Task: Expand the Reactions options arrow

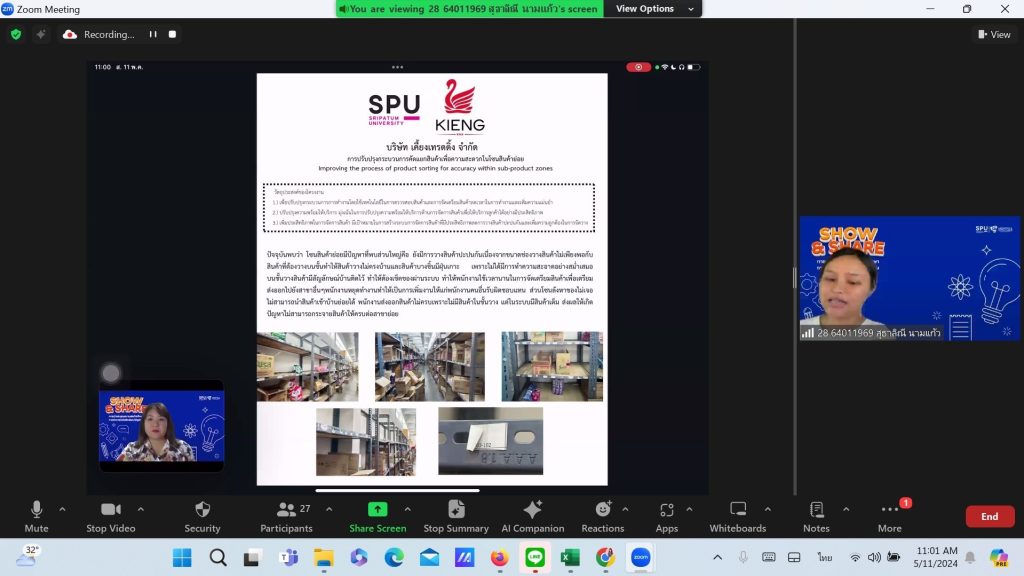Action: [625, 509]
